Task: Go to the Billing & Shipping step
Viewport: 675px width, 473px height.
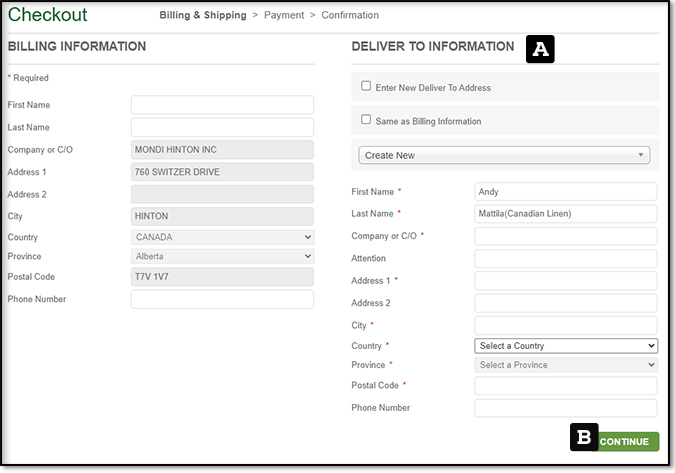Action: [203, 15]
